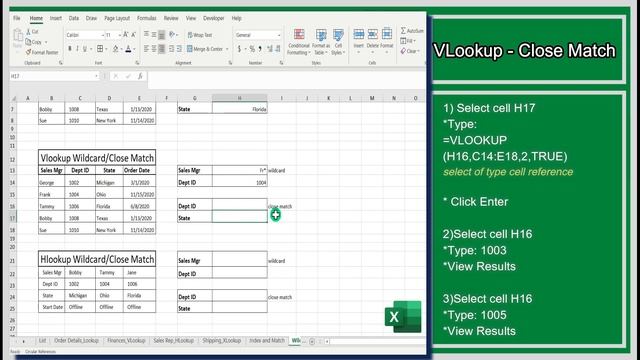Click the Wrap Text button
This screenshot has height=360, width=640.
(200, 35)
